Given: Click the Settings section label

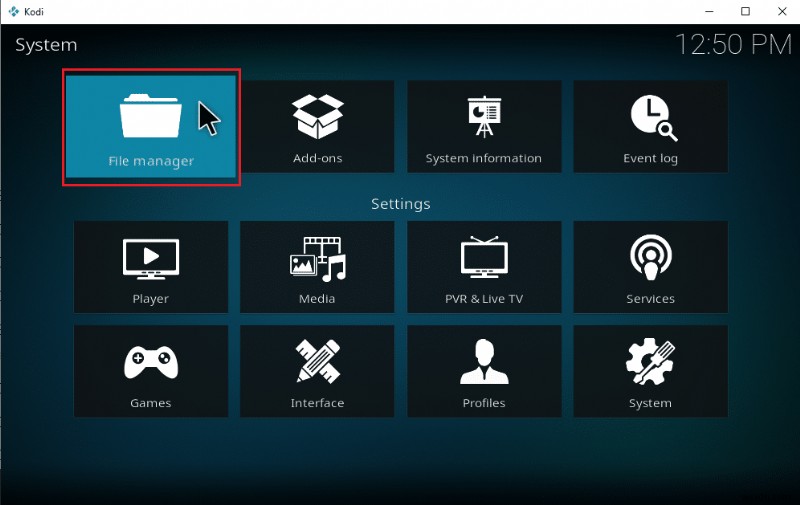Looking at the screenshot, I should pos(401,204).
